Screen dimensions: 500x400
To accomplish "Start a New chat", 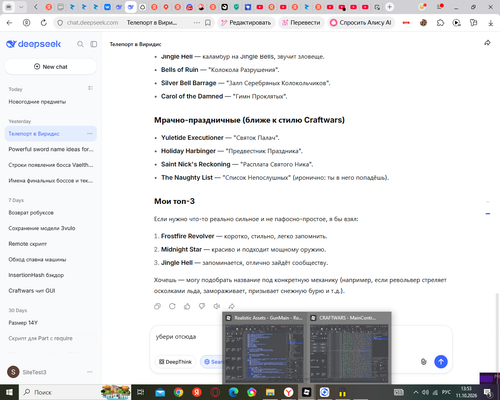I will (51, 67).
